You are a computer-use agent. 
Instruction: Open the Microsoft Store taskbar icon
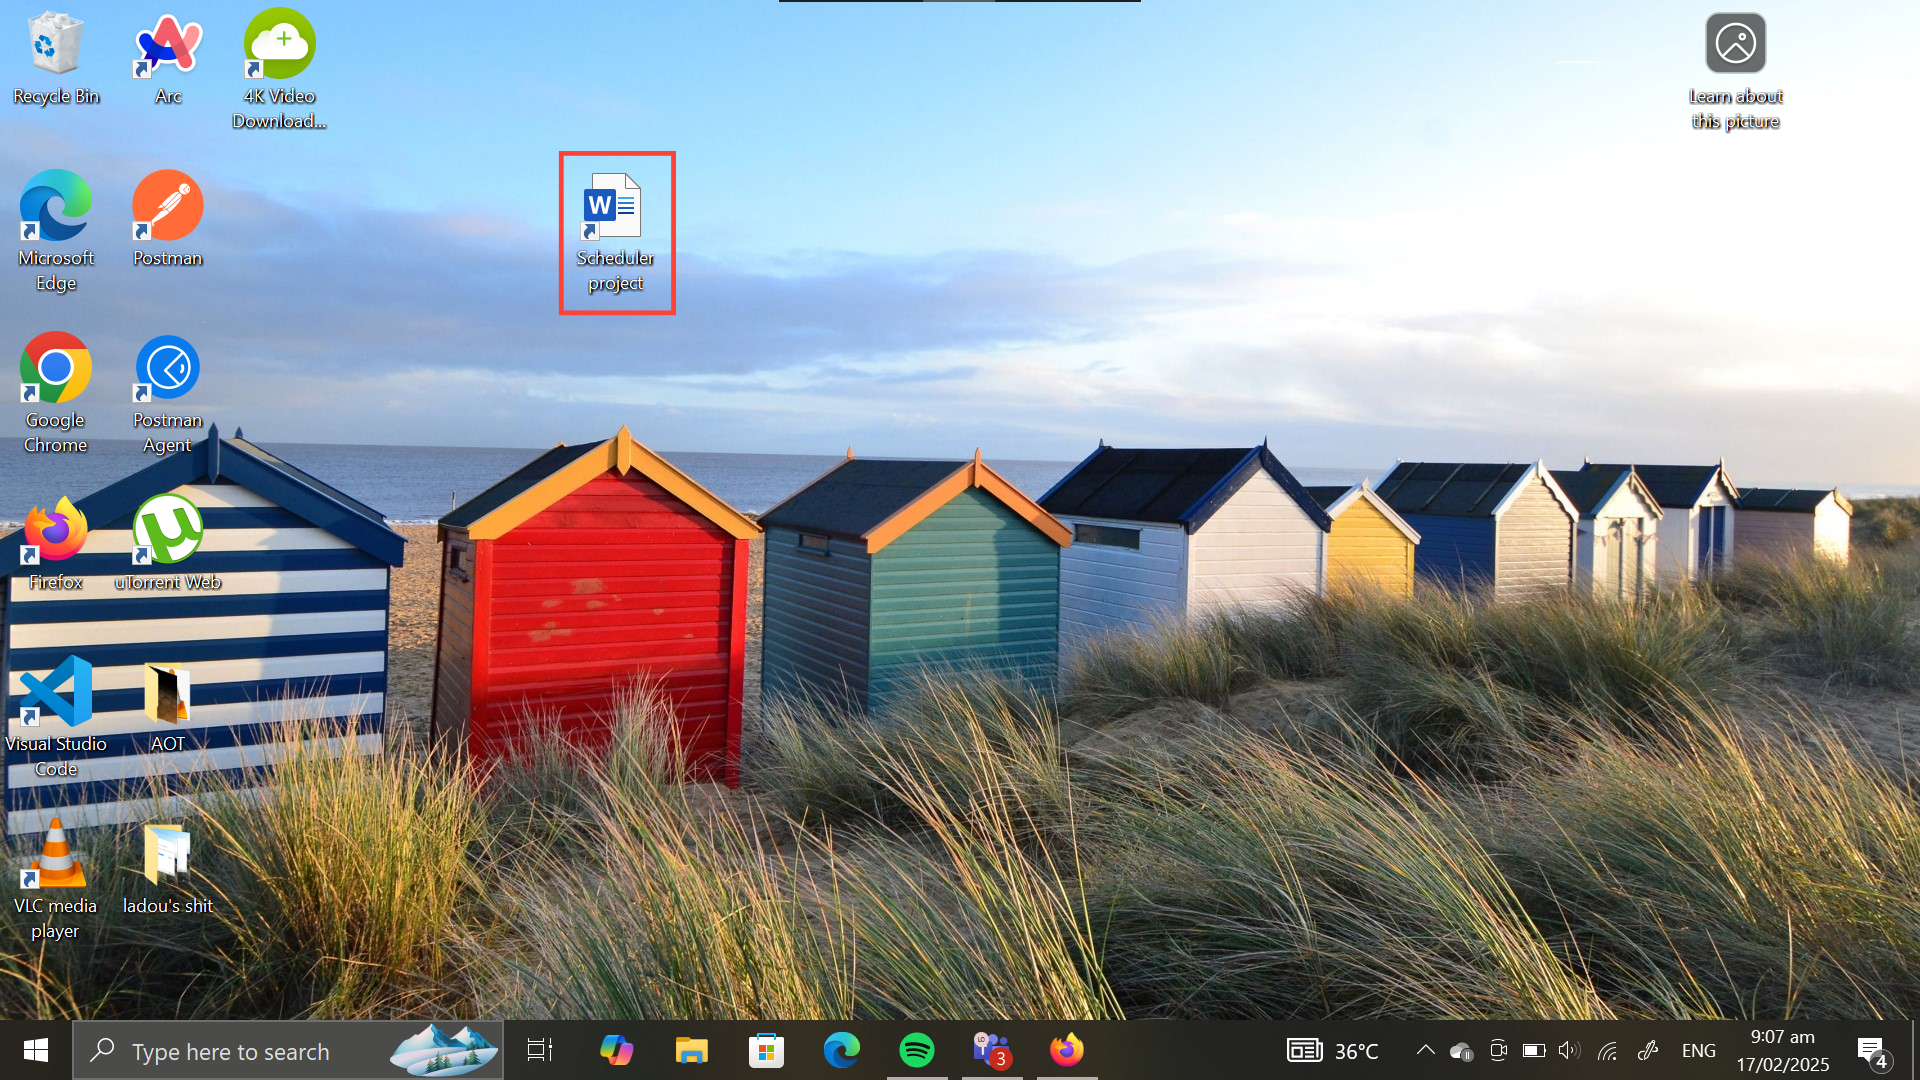pos(766,1050)
